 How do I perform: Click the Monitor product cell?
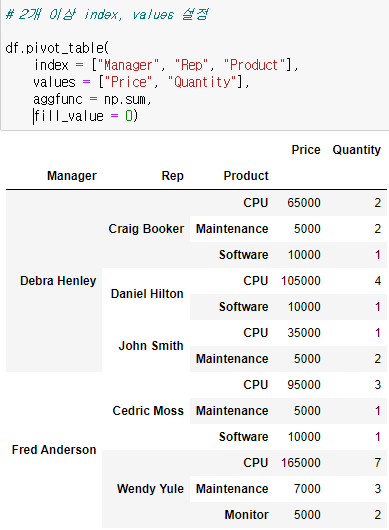coord(246,515)
